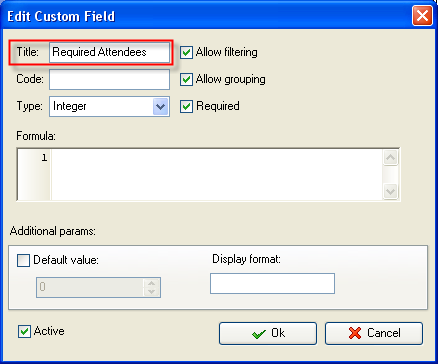Decrease the default value with the spinner's down arrow
438x364 pixels.
pyautogui.click(x=152, y=291)
